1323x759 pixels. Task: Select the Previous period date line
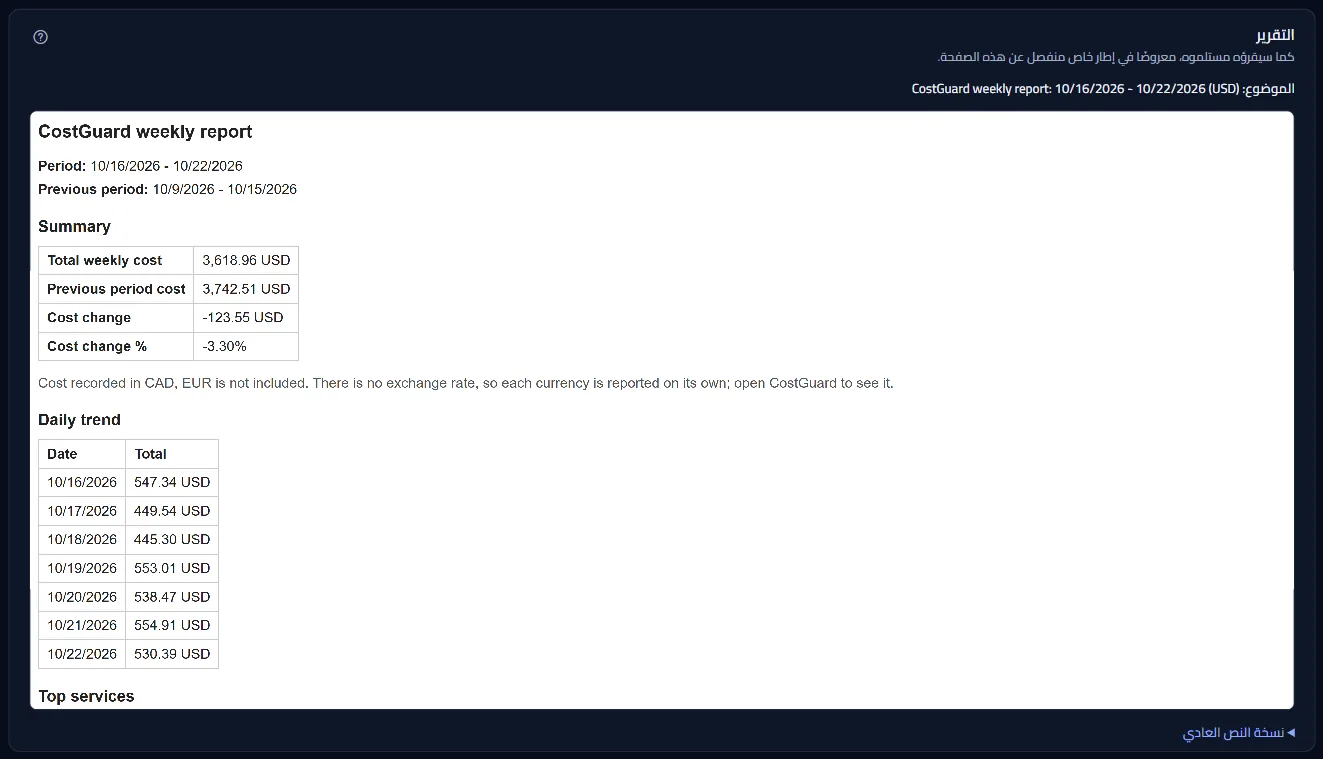point(167,189)
